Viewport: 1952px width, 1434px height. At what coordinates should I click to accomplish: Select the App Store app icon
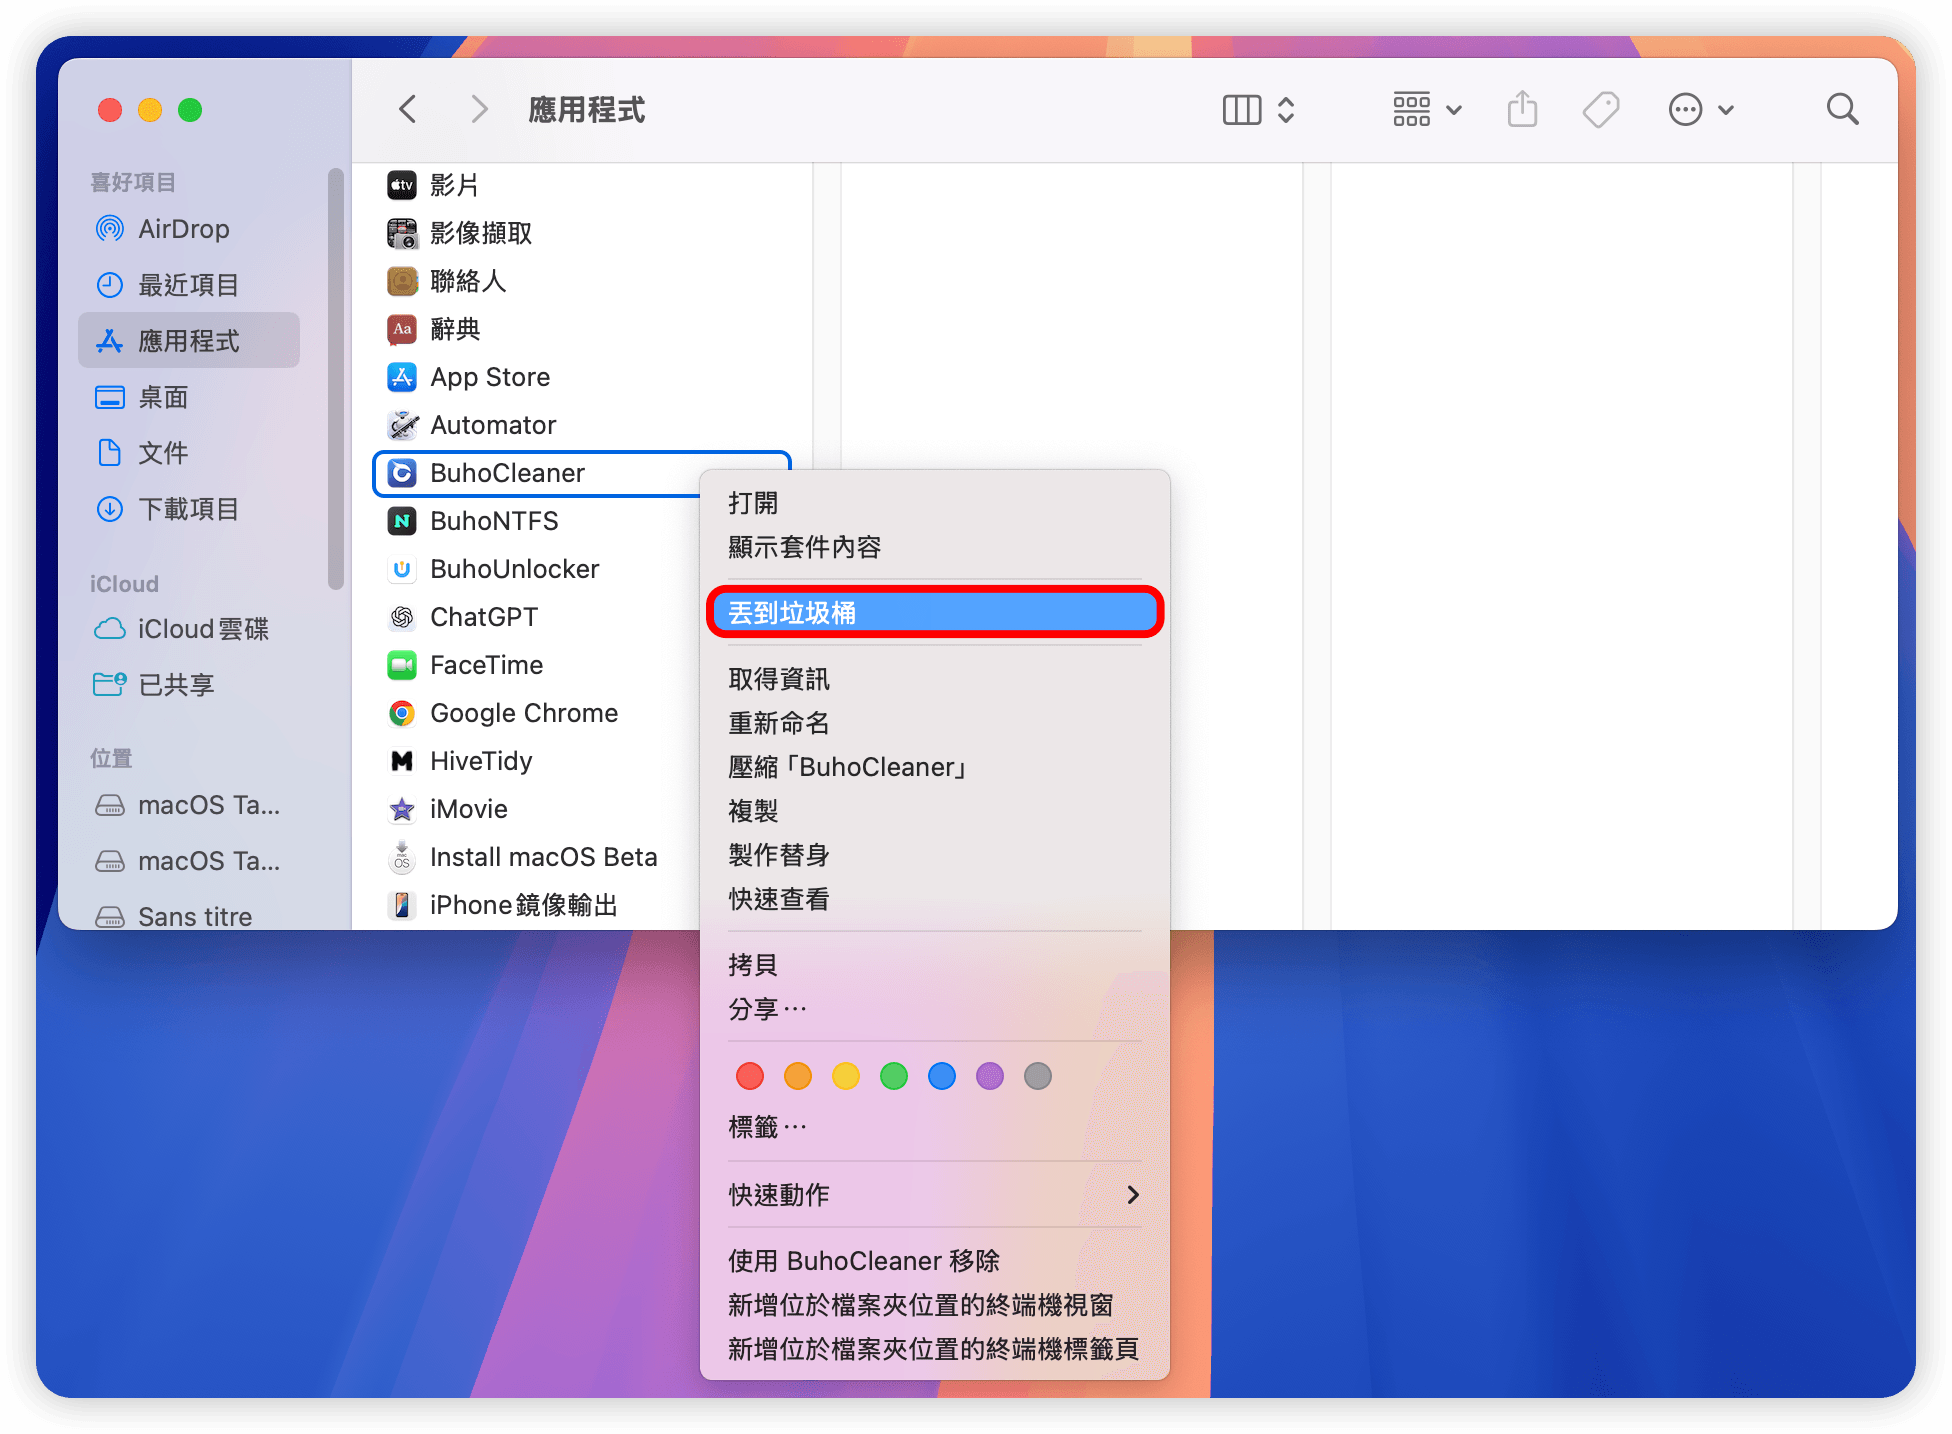[x=402, y=377]
